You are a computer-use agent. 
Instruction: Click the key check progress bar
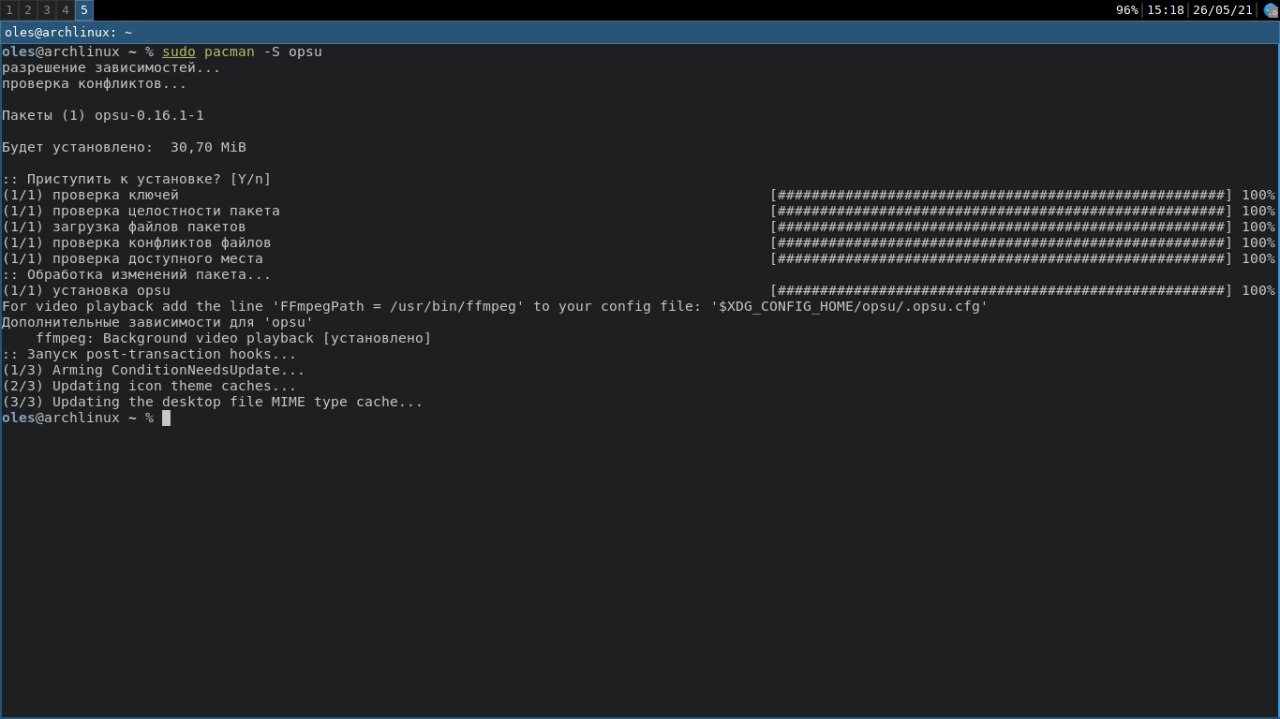1001,195
